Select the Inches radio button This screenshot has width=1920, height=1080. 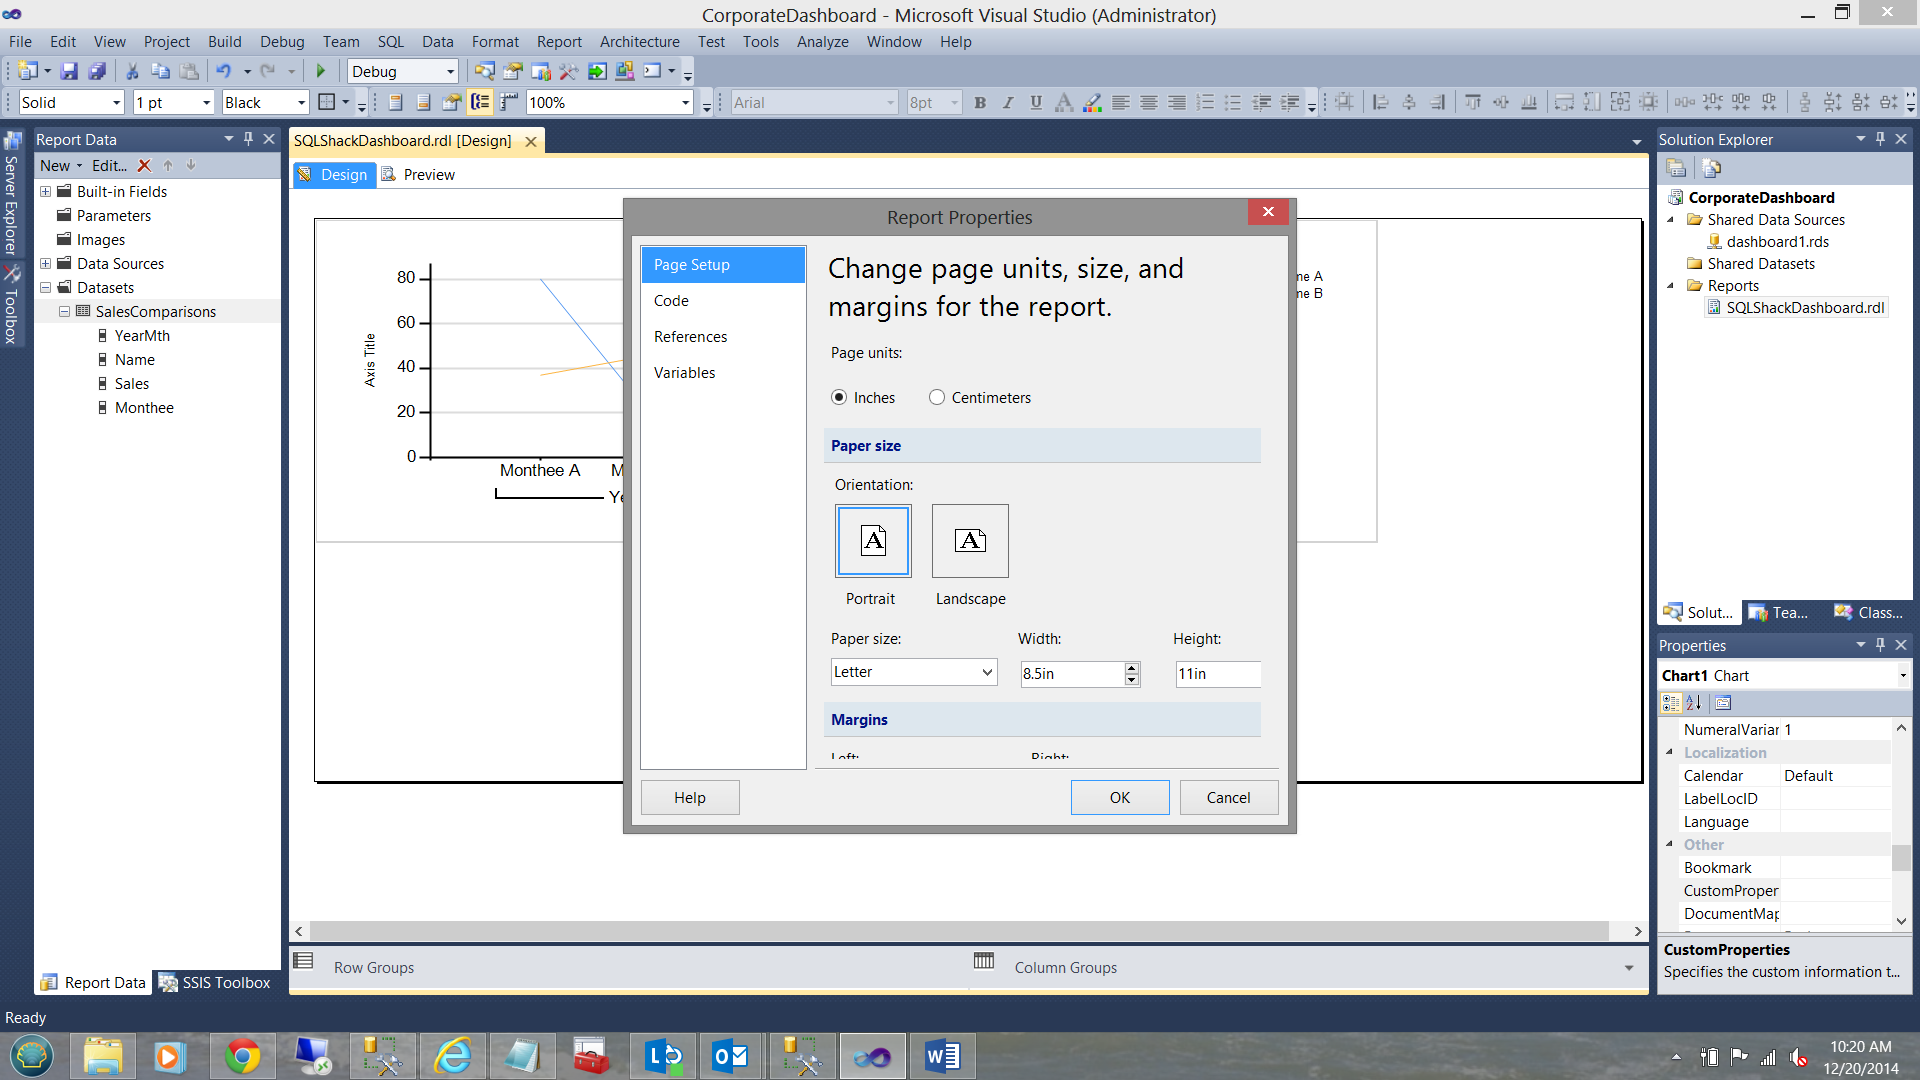[839, 398]
